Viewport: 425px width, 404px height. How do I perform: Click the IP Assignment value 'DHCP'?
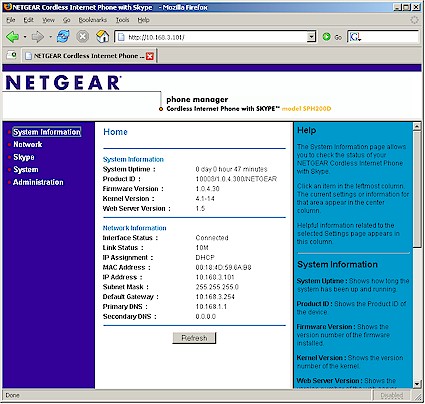click(x=205, y=257)
